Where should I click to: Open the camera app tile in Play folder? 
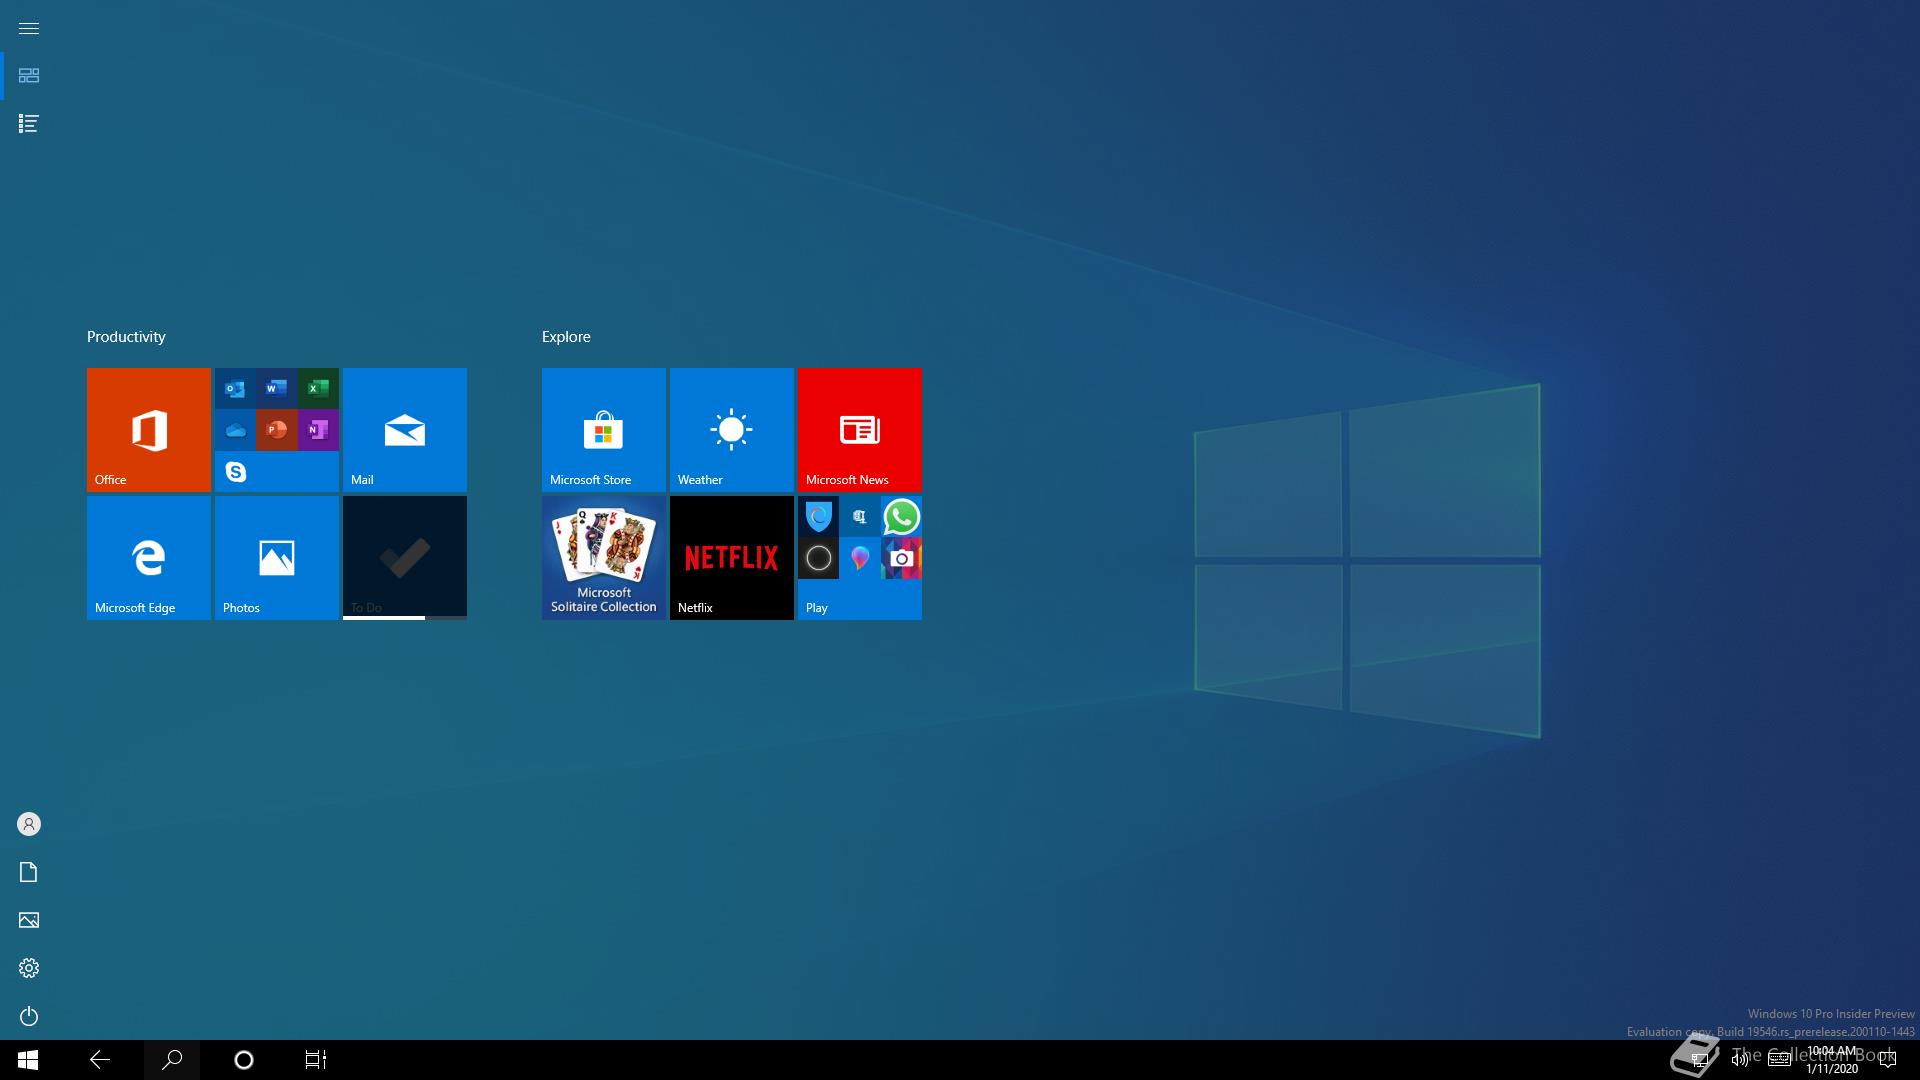pyautogui.click(x=901, y=558)
